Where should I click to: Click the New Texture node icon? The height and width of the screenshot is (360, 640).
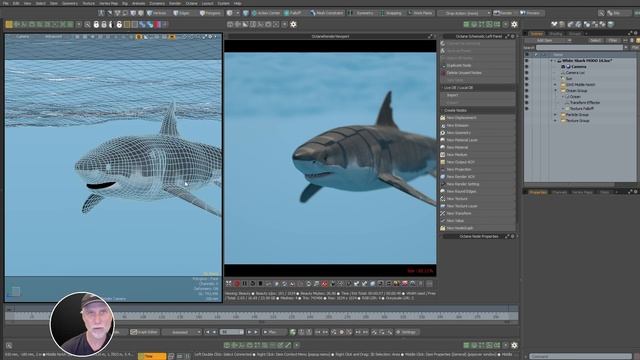pyautogui.click(x=443, y=199)
